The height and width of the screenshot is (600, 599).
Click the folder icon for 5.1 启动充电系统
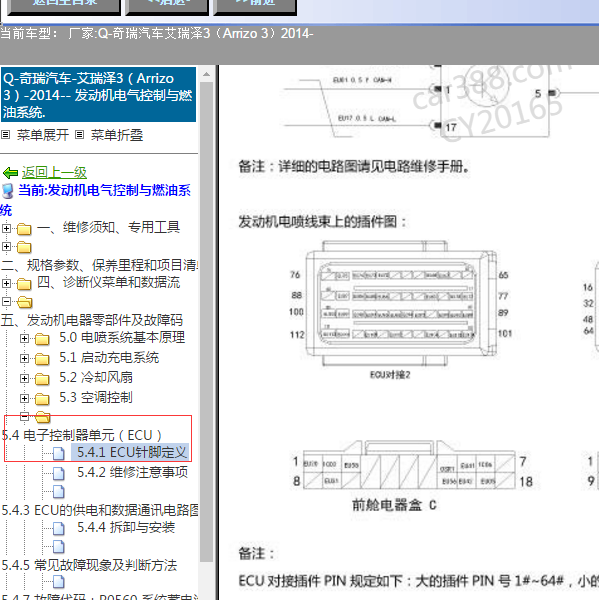coord(42,359)
